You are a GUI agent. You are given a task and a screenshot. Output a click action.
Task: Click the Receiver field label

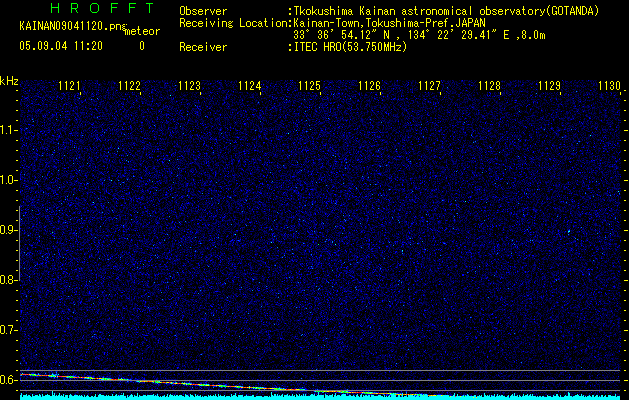click(x=203, y=47)
